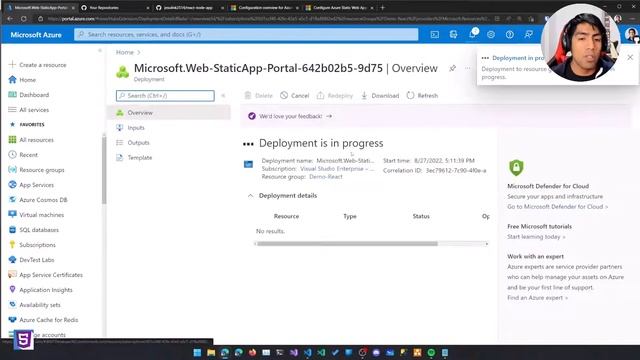Open Cloud Shell icon in Azure header

435,35
